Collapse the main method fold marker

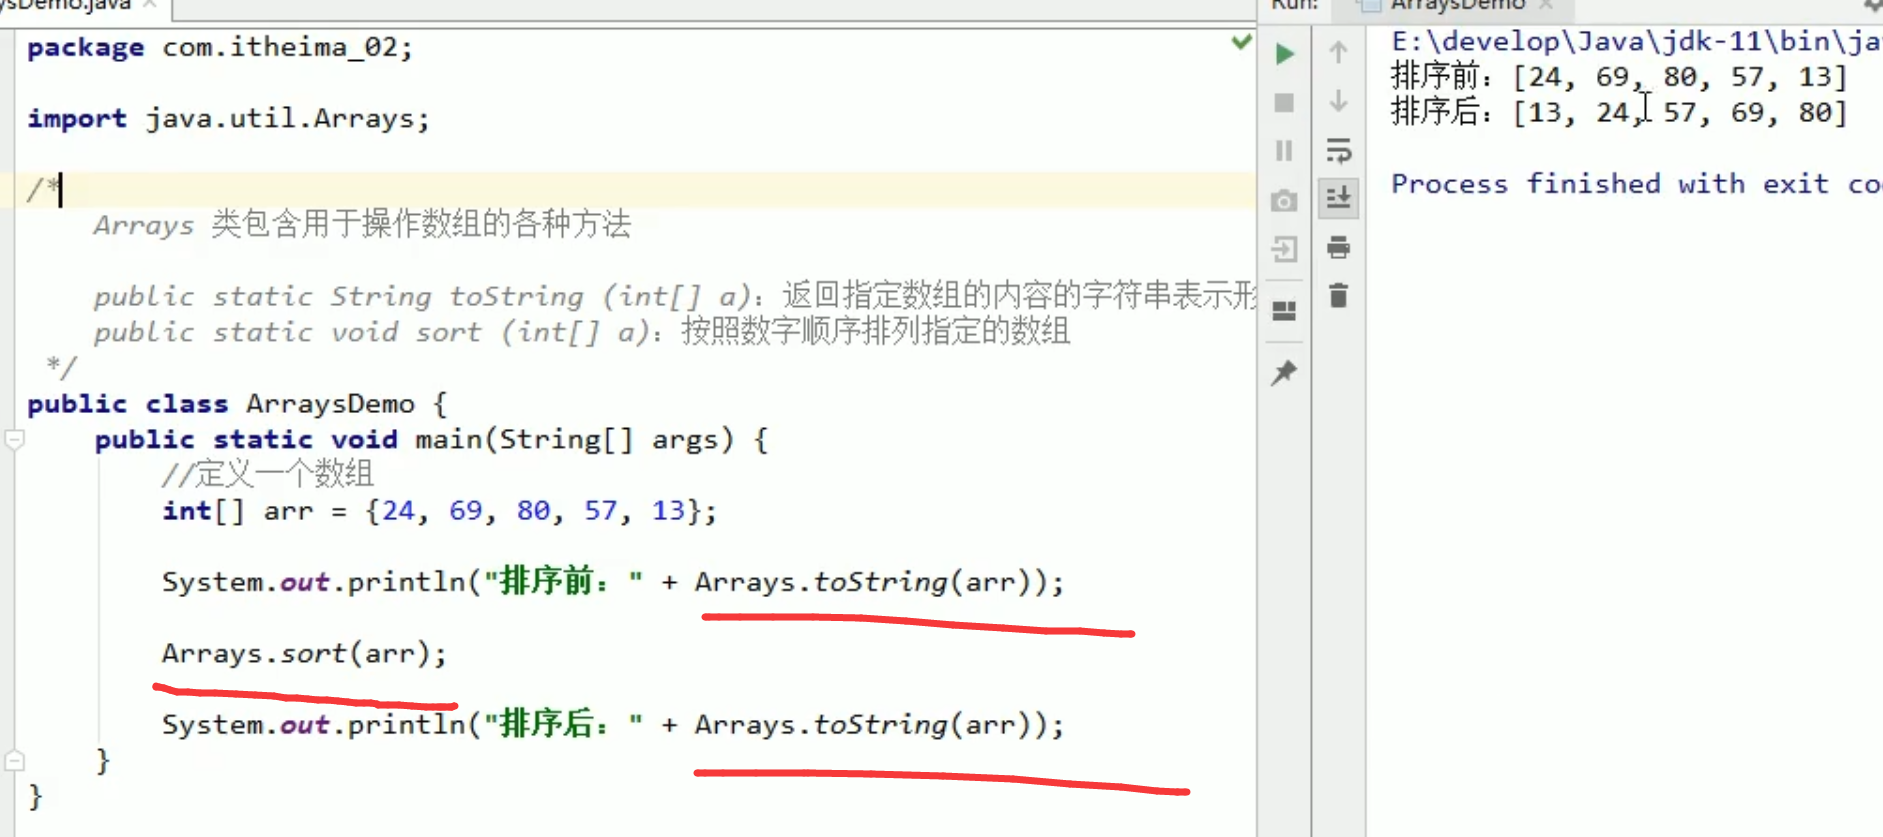(x=14, y=439)
